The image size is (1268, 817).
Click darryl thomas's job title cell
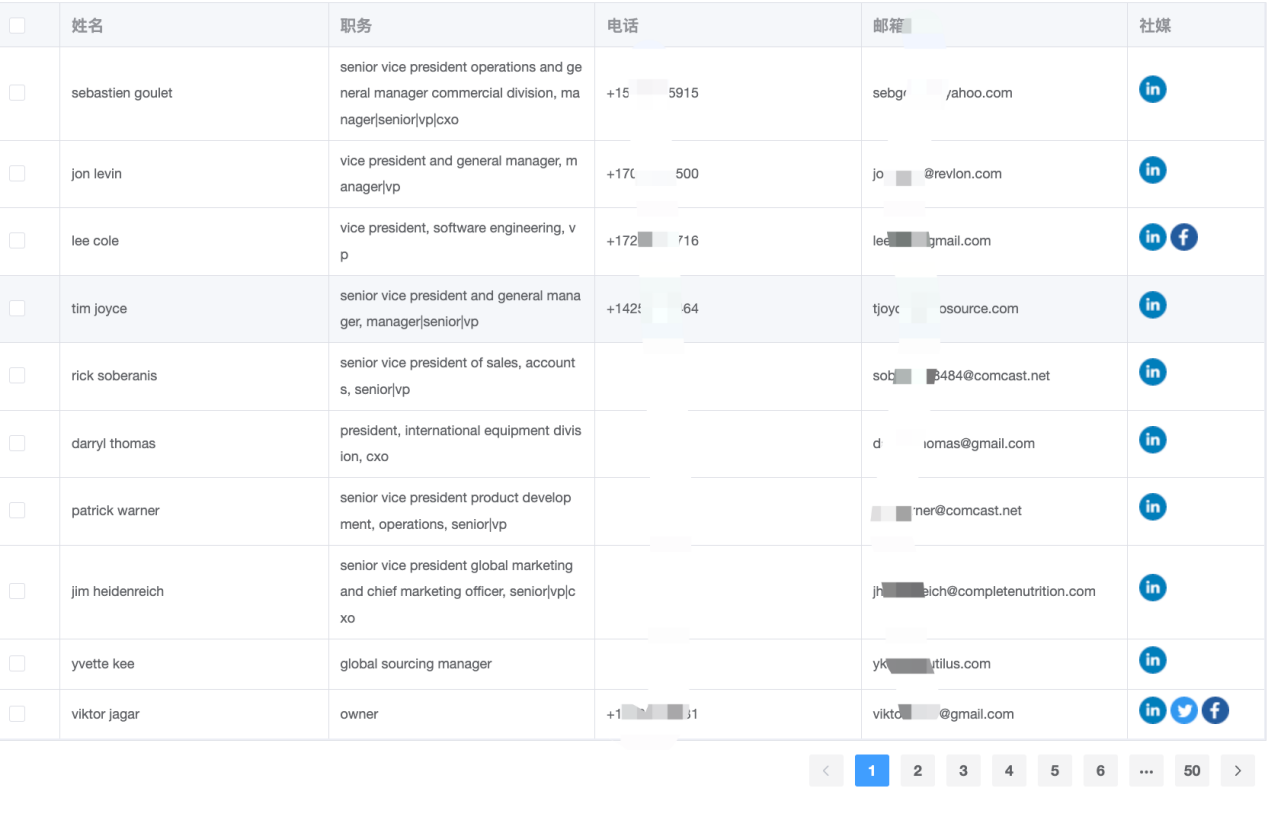point(461,444)
